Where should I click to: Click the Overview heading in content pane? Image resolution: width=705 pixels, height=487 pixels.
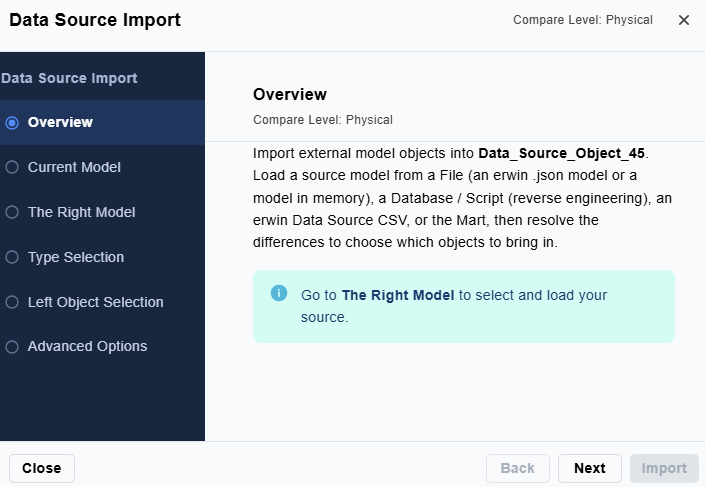pyautogui.click(x=290, y=94)
